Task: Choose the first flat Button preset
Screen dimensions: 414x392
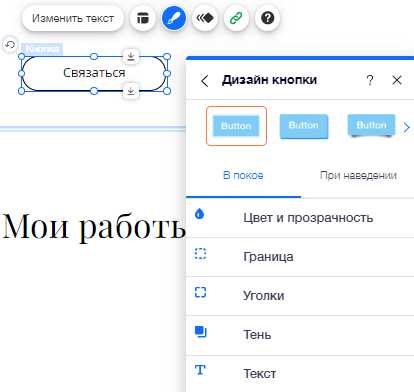Action: (x=236, y=126)
